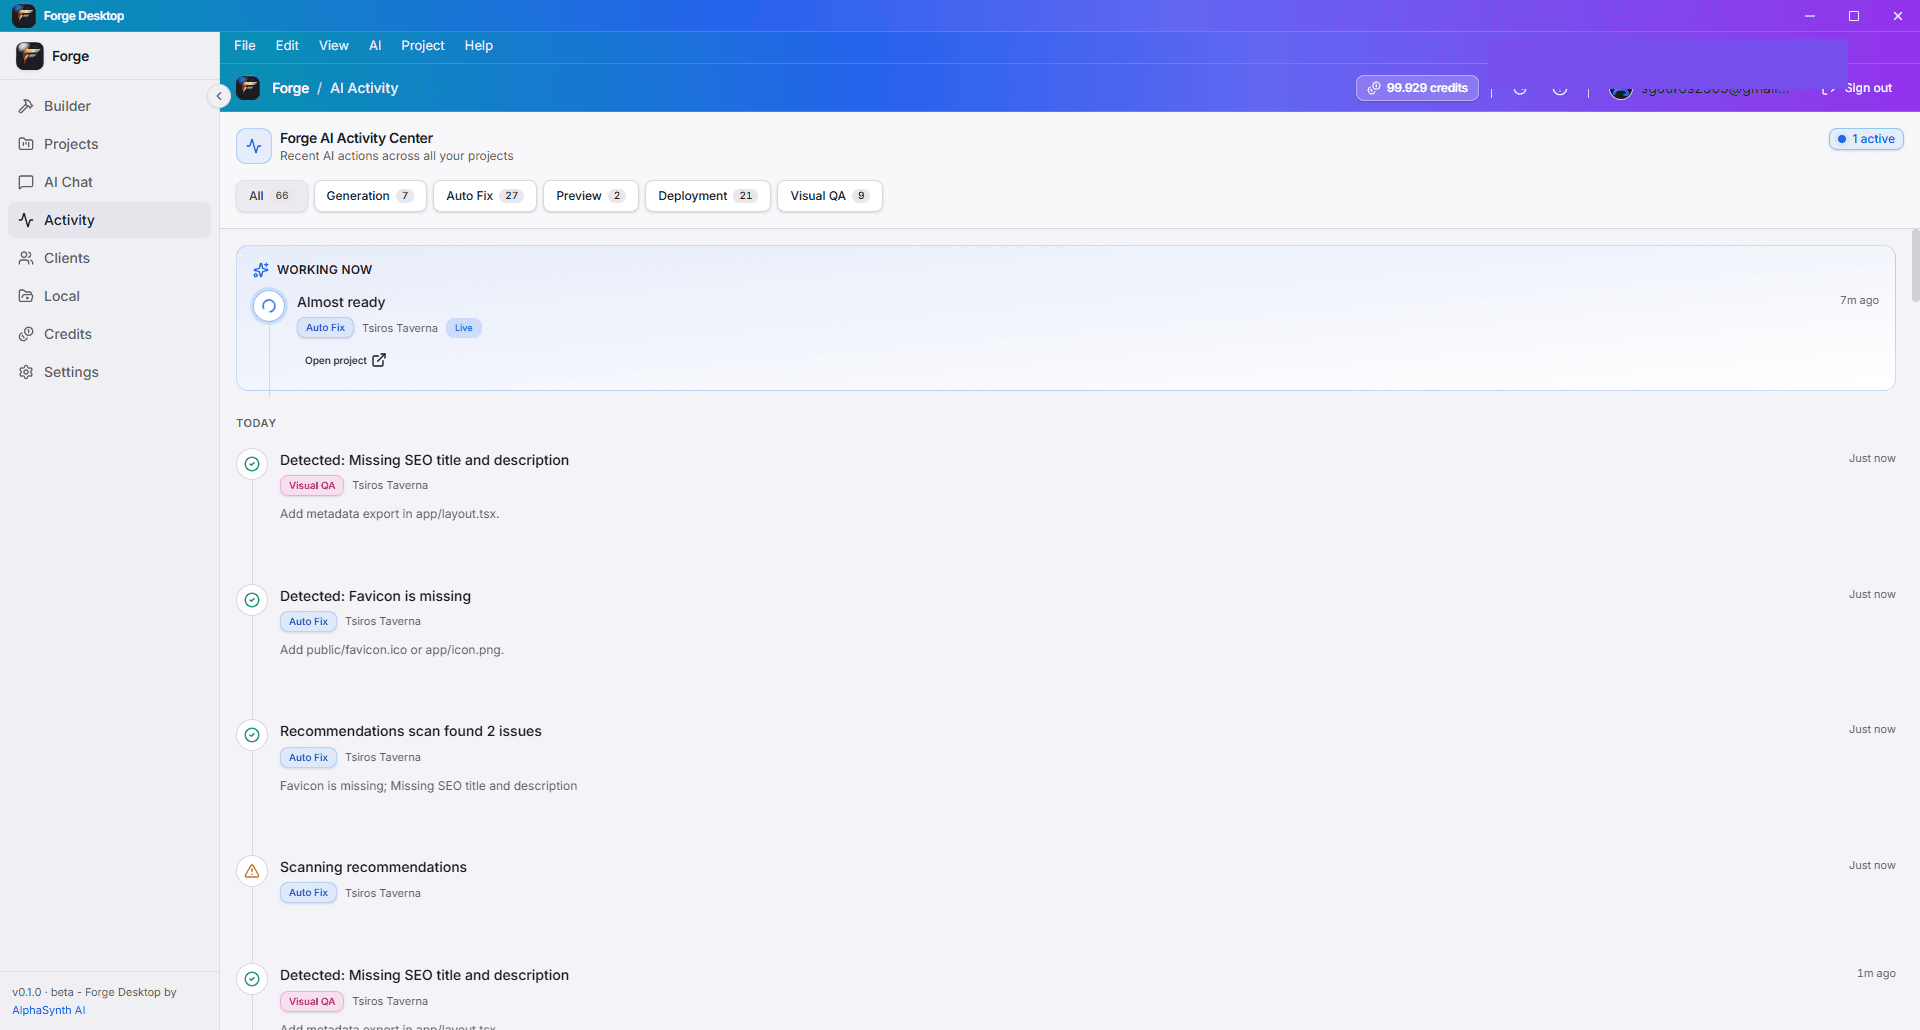Open the Credits coin icon in sidebar

(x=26, y=334)
